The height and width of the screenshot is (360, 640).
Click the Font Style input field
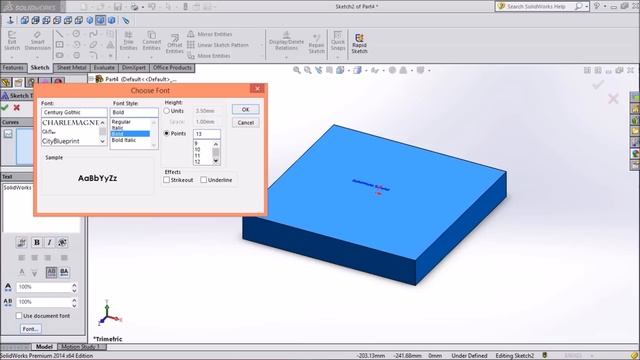[134, 112]
